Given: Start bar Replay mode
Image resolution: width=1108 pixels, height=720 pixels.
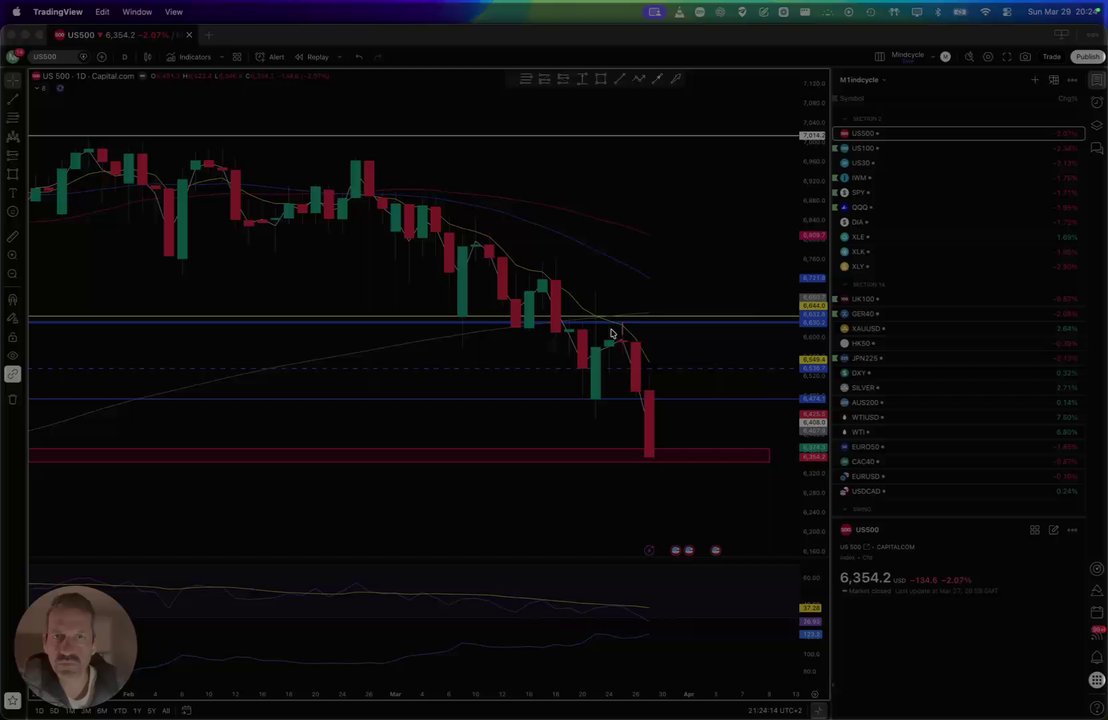Looking at the screenshot, I should pyautogui.click(x=312, y=57).
